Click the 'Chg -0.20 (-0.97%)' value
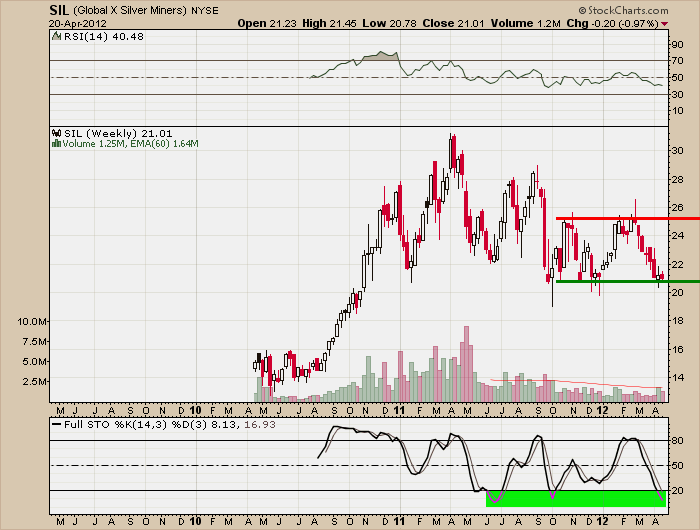700x530 pixels. pos(612,23)
